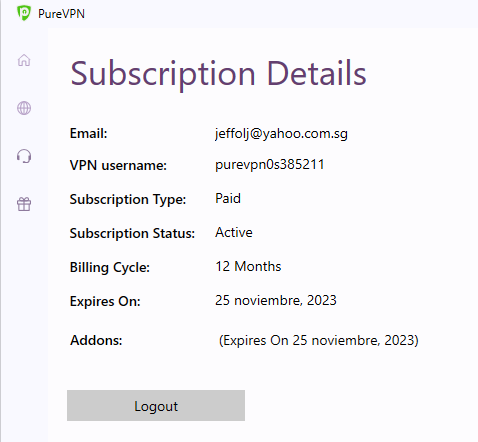This screenshot has width=478, height=442.
Task: Click the Subscription Status: label
Action: (132, 233)
